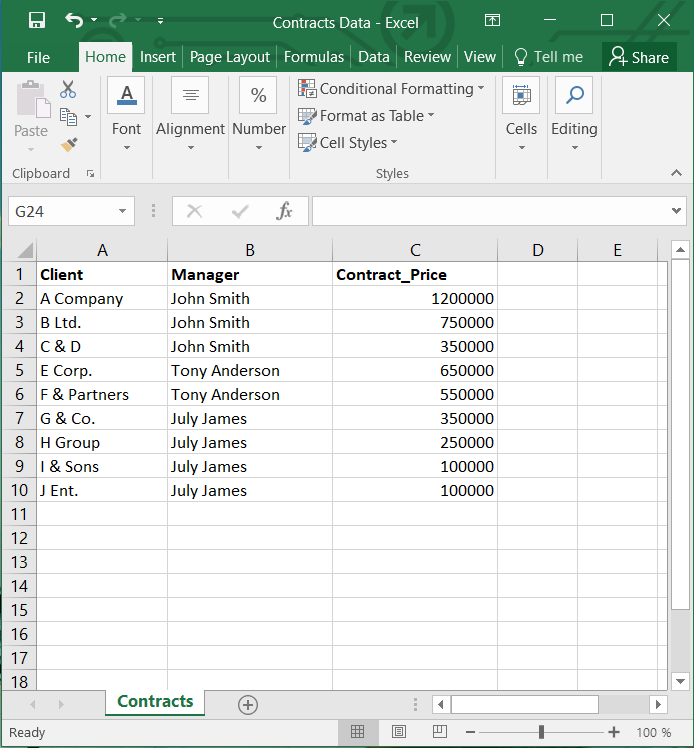Switch to Page Break Preview view
This screenshot has height=748, width=694.
point(440,732)
